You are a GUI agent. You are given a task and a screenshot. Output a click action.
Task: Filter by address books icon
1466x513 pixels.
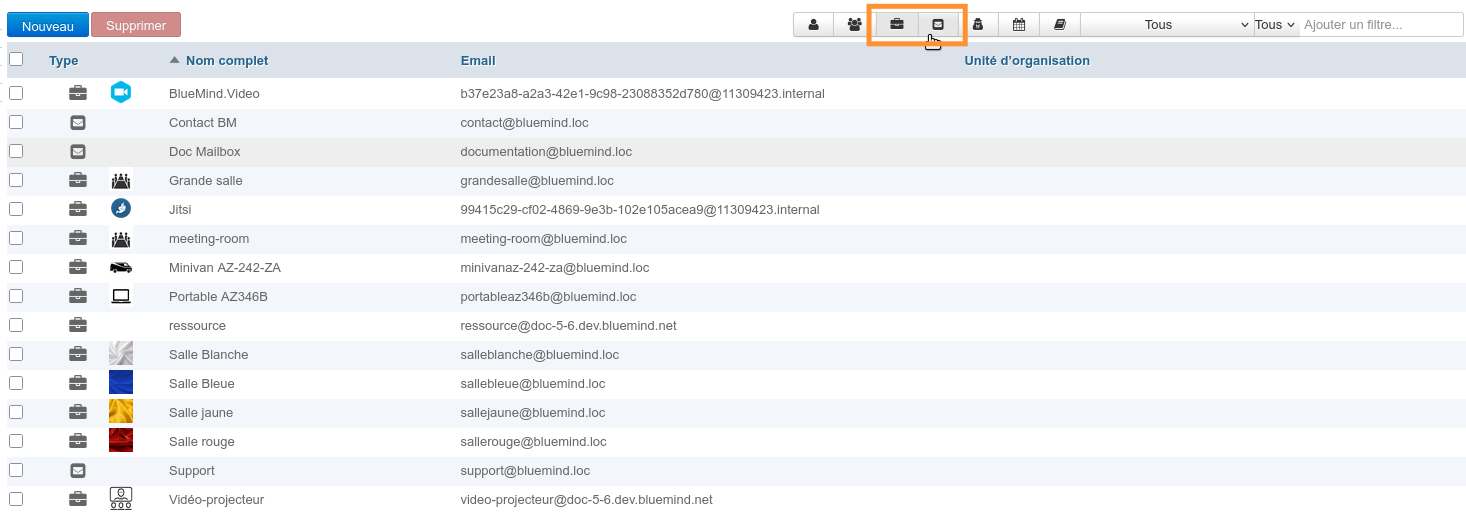(1060, 24)
